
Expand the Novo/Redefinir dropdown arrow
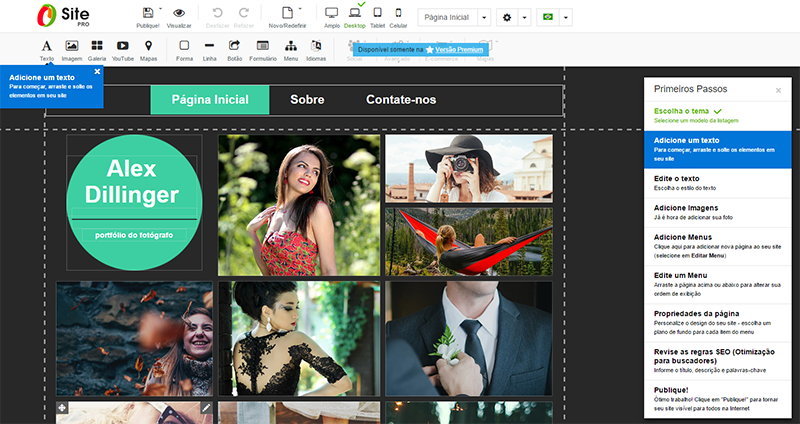[300, 9]
